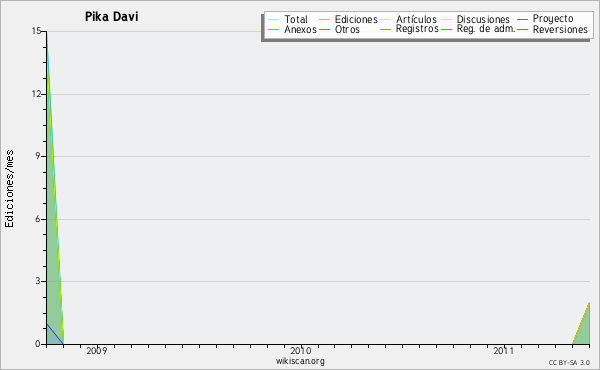Click the 'wikiscan.org' source text
Image resolution: width=600 pixels, height=370 pixels.
tap(300, 361)
